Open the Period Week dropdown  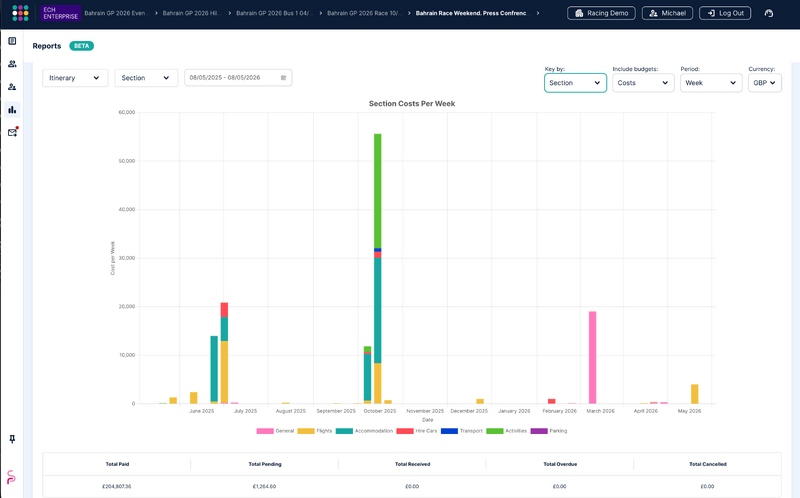tap(711, 83)
